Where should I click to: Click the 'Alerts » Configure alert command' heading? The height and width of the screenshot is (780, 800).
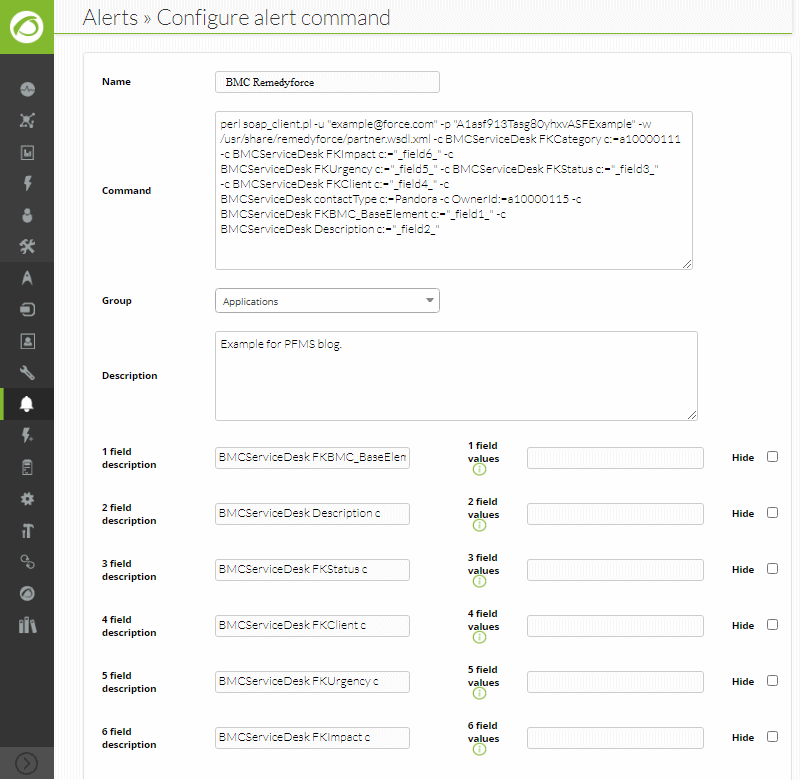click(236, 17)
